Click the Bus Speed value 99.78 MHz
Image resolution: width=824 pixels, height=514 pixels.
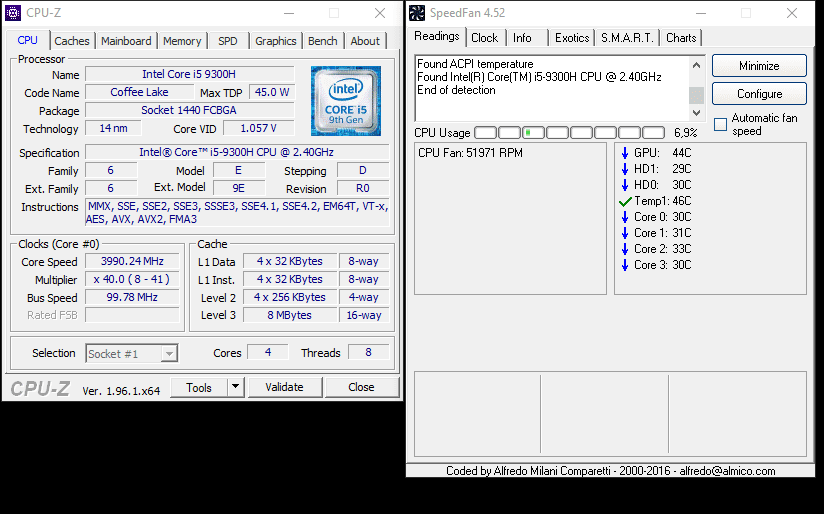pos(132,297)
